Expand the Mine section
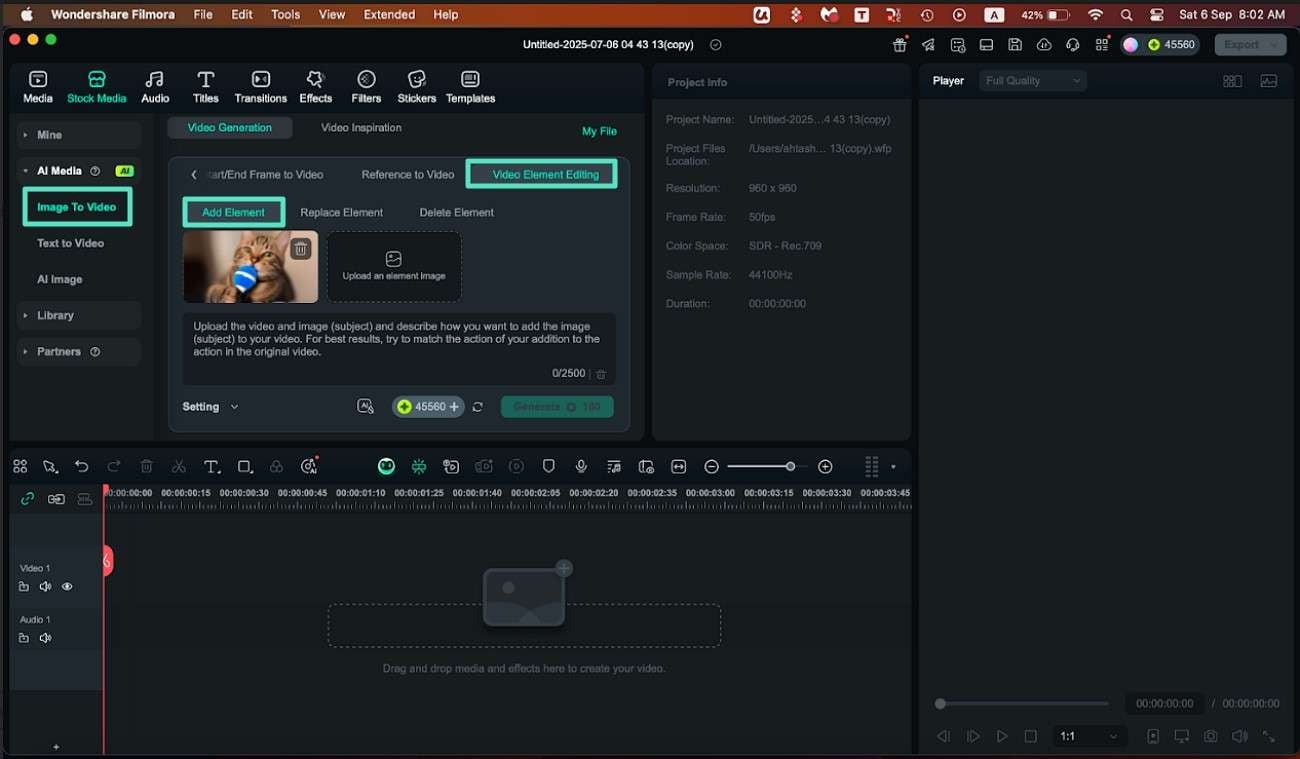 [80, 135]
